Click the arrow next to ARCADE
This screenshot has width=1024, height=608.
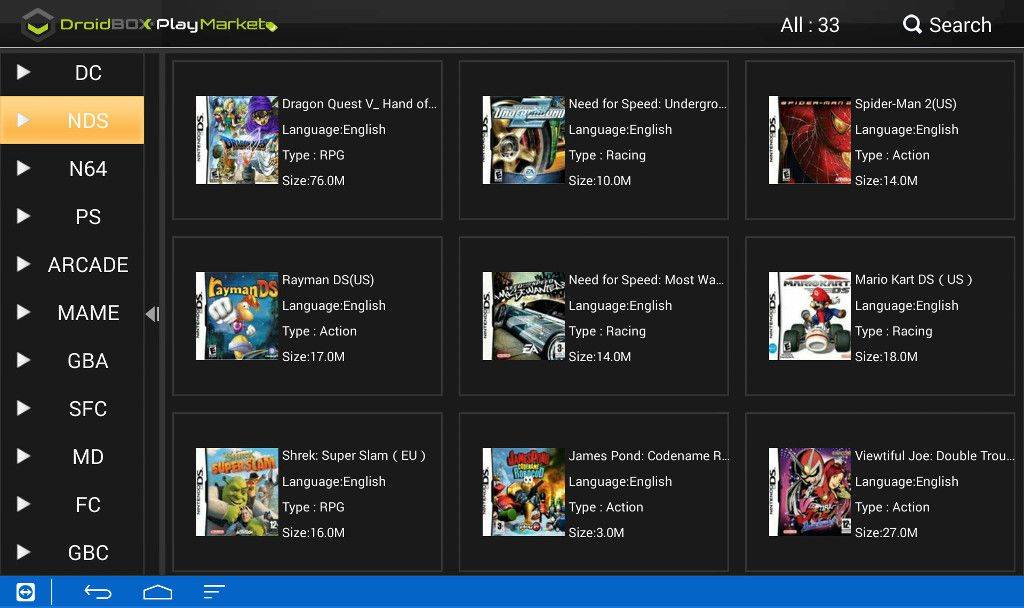(x=24, y=264)
